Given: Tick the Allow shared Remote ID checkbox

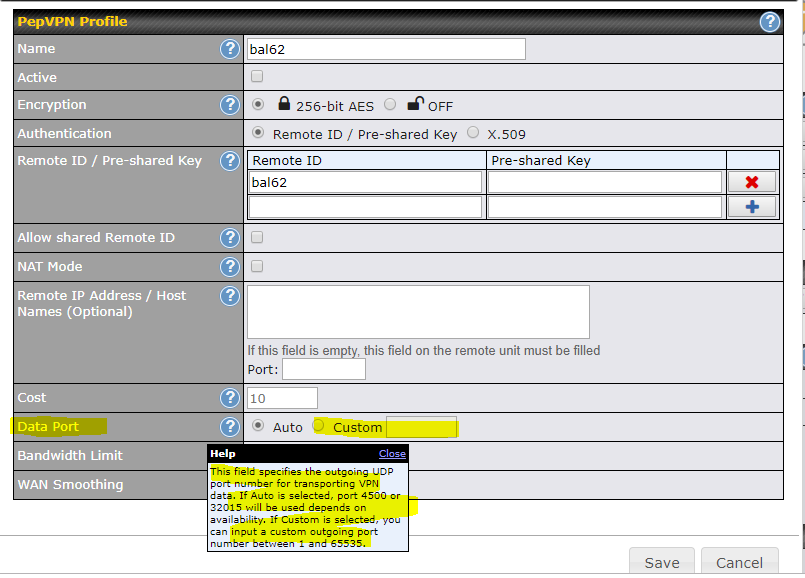Looking at the screenshot, I should point(257,238).
